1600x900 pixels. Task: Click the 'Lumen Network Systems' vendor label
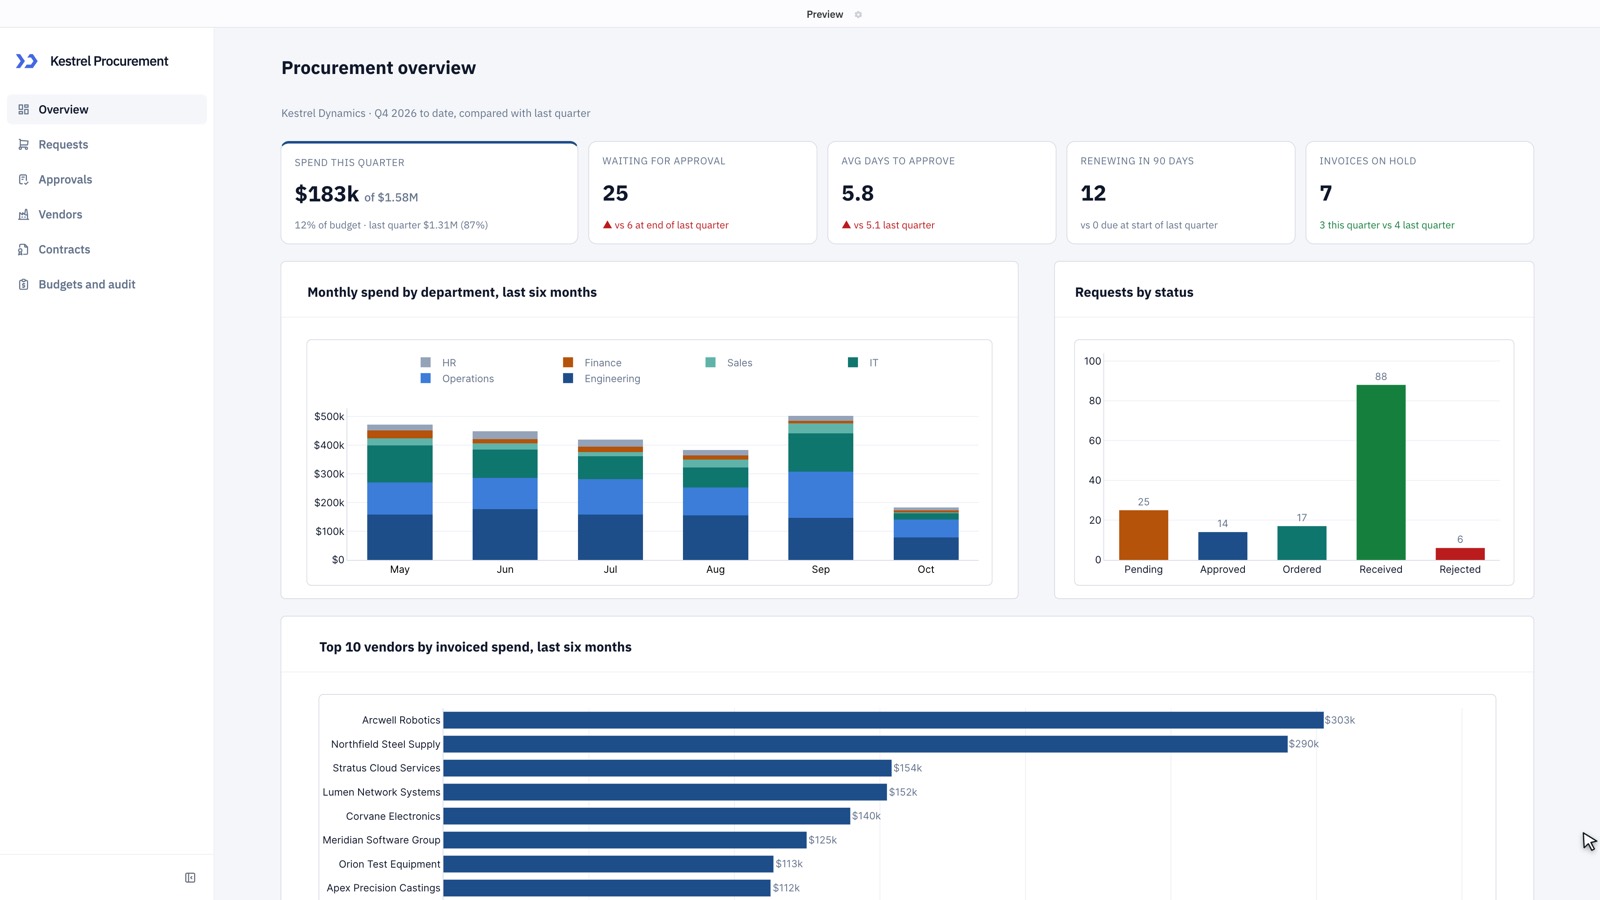[x=381, y=792]
